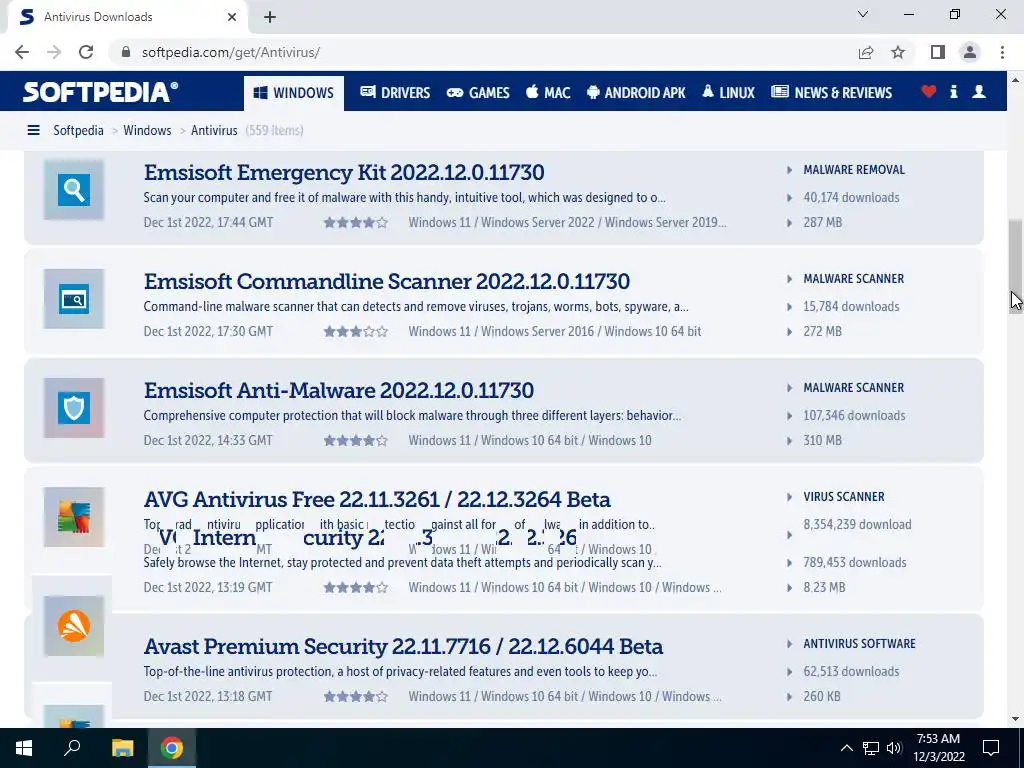Open AVG Antivirus Free title link

tap(377, 500)
